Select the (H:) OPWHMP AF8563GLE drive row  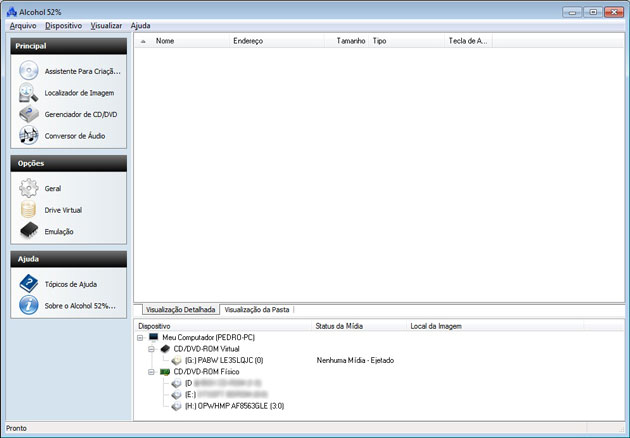click(x=234, y=406)
